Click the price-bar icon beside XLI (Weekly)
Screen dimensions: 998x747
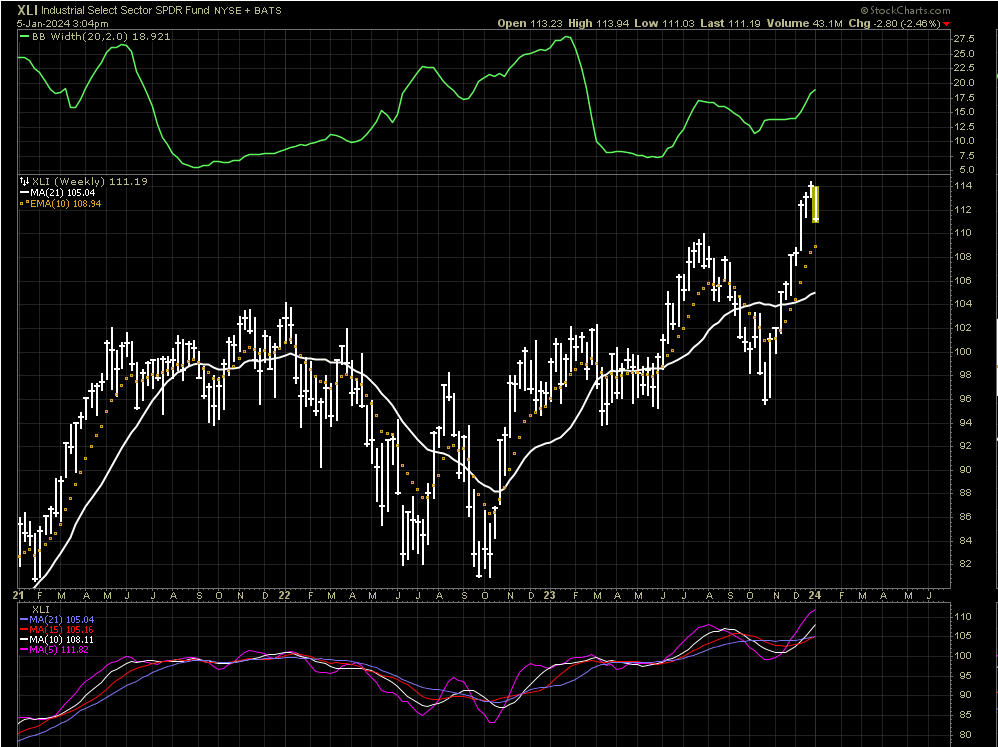(x=24, y=181)
